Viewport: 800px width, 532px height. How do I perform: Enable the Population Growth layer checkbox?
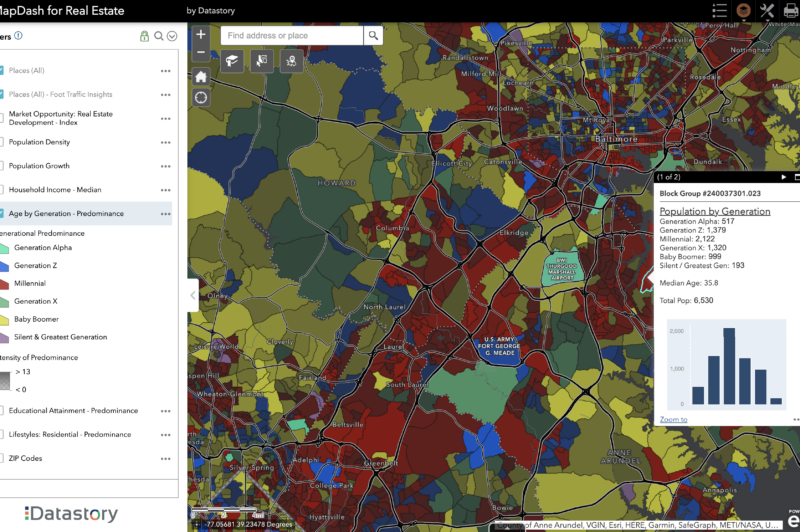click(2, 166)
